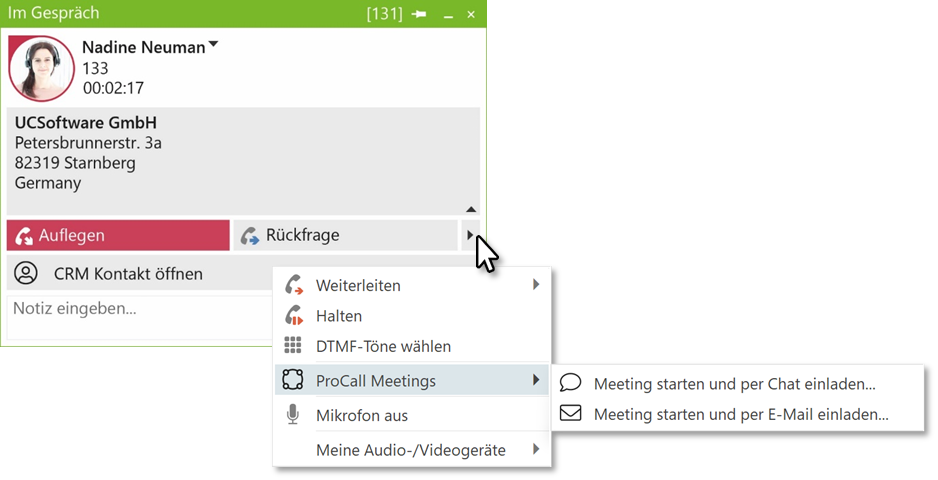Screen dimensions: 938x480
Task: Click the Halten hold call icon
Action: tap(293, 316)
